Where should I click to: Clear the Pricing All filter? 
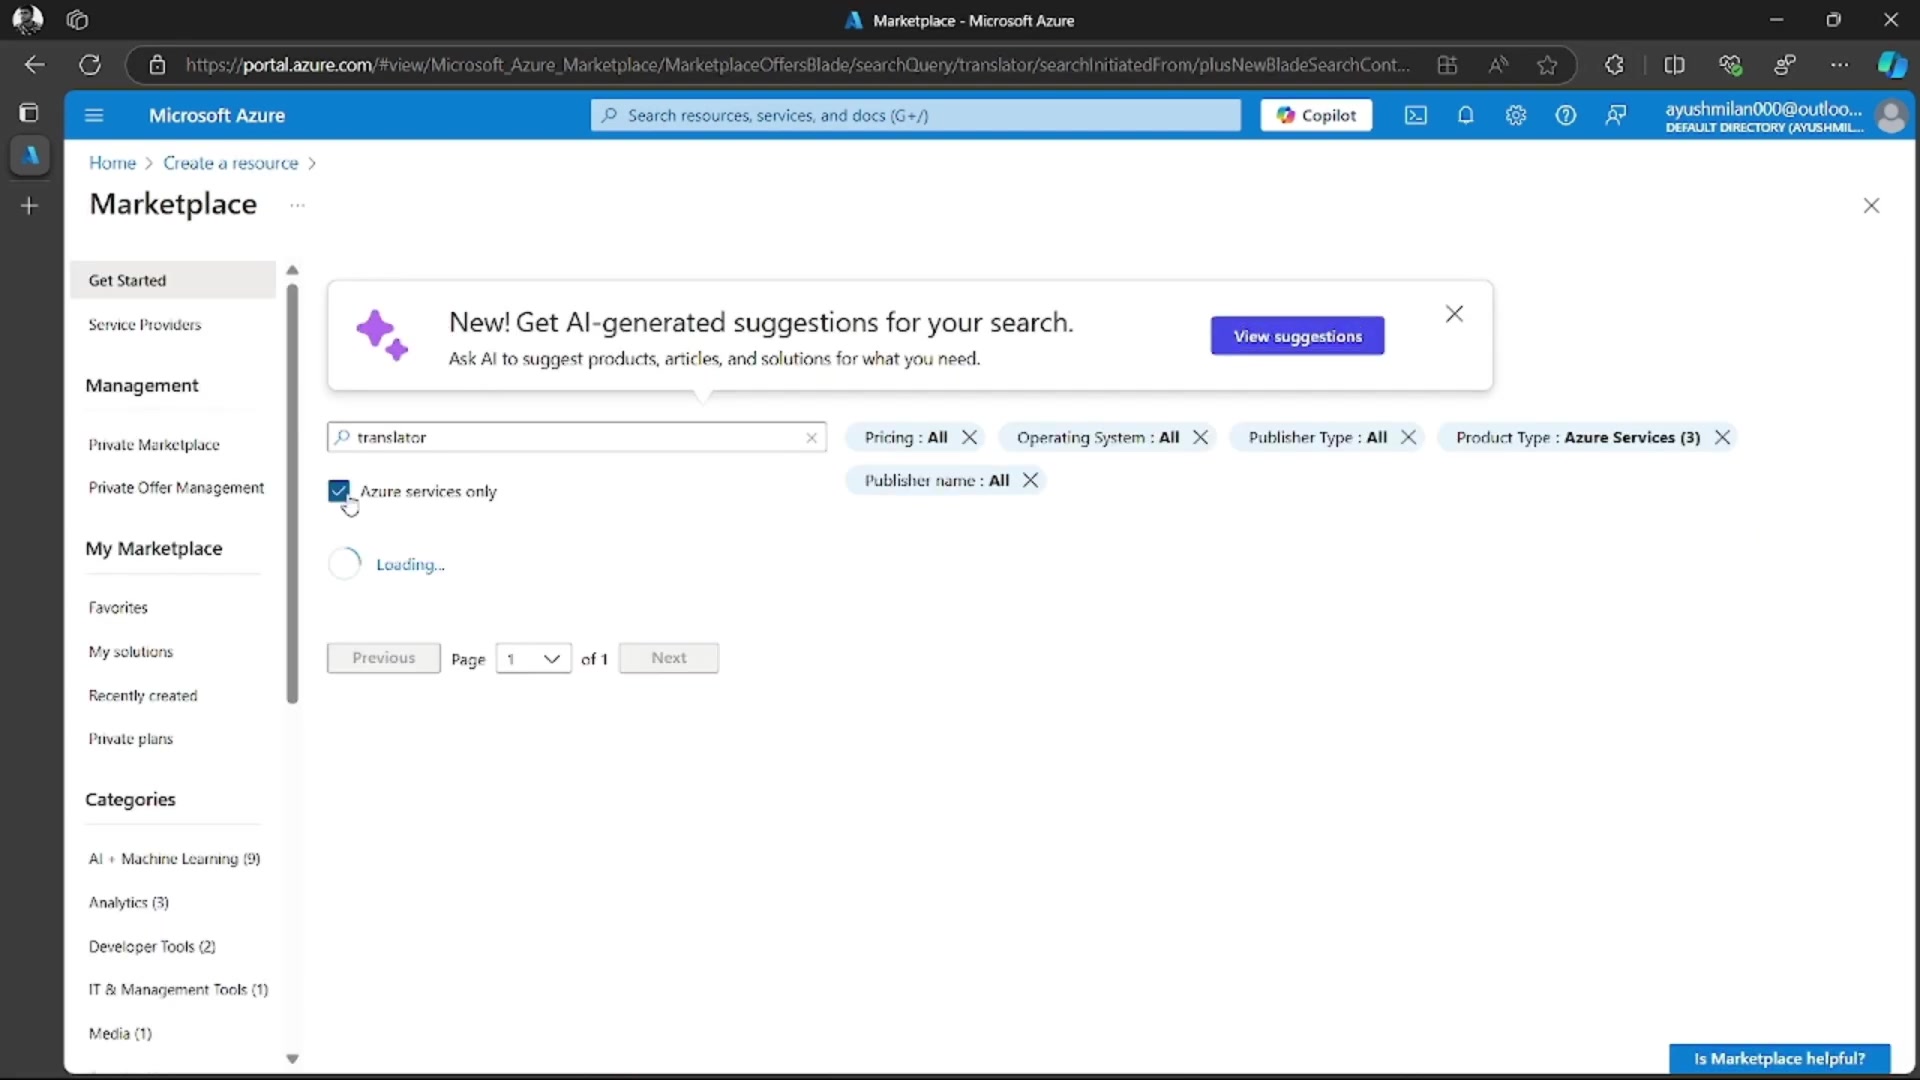click(969, 437)
